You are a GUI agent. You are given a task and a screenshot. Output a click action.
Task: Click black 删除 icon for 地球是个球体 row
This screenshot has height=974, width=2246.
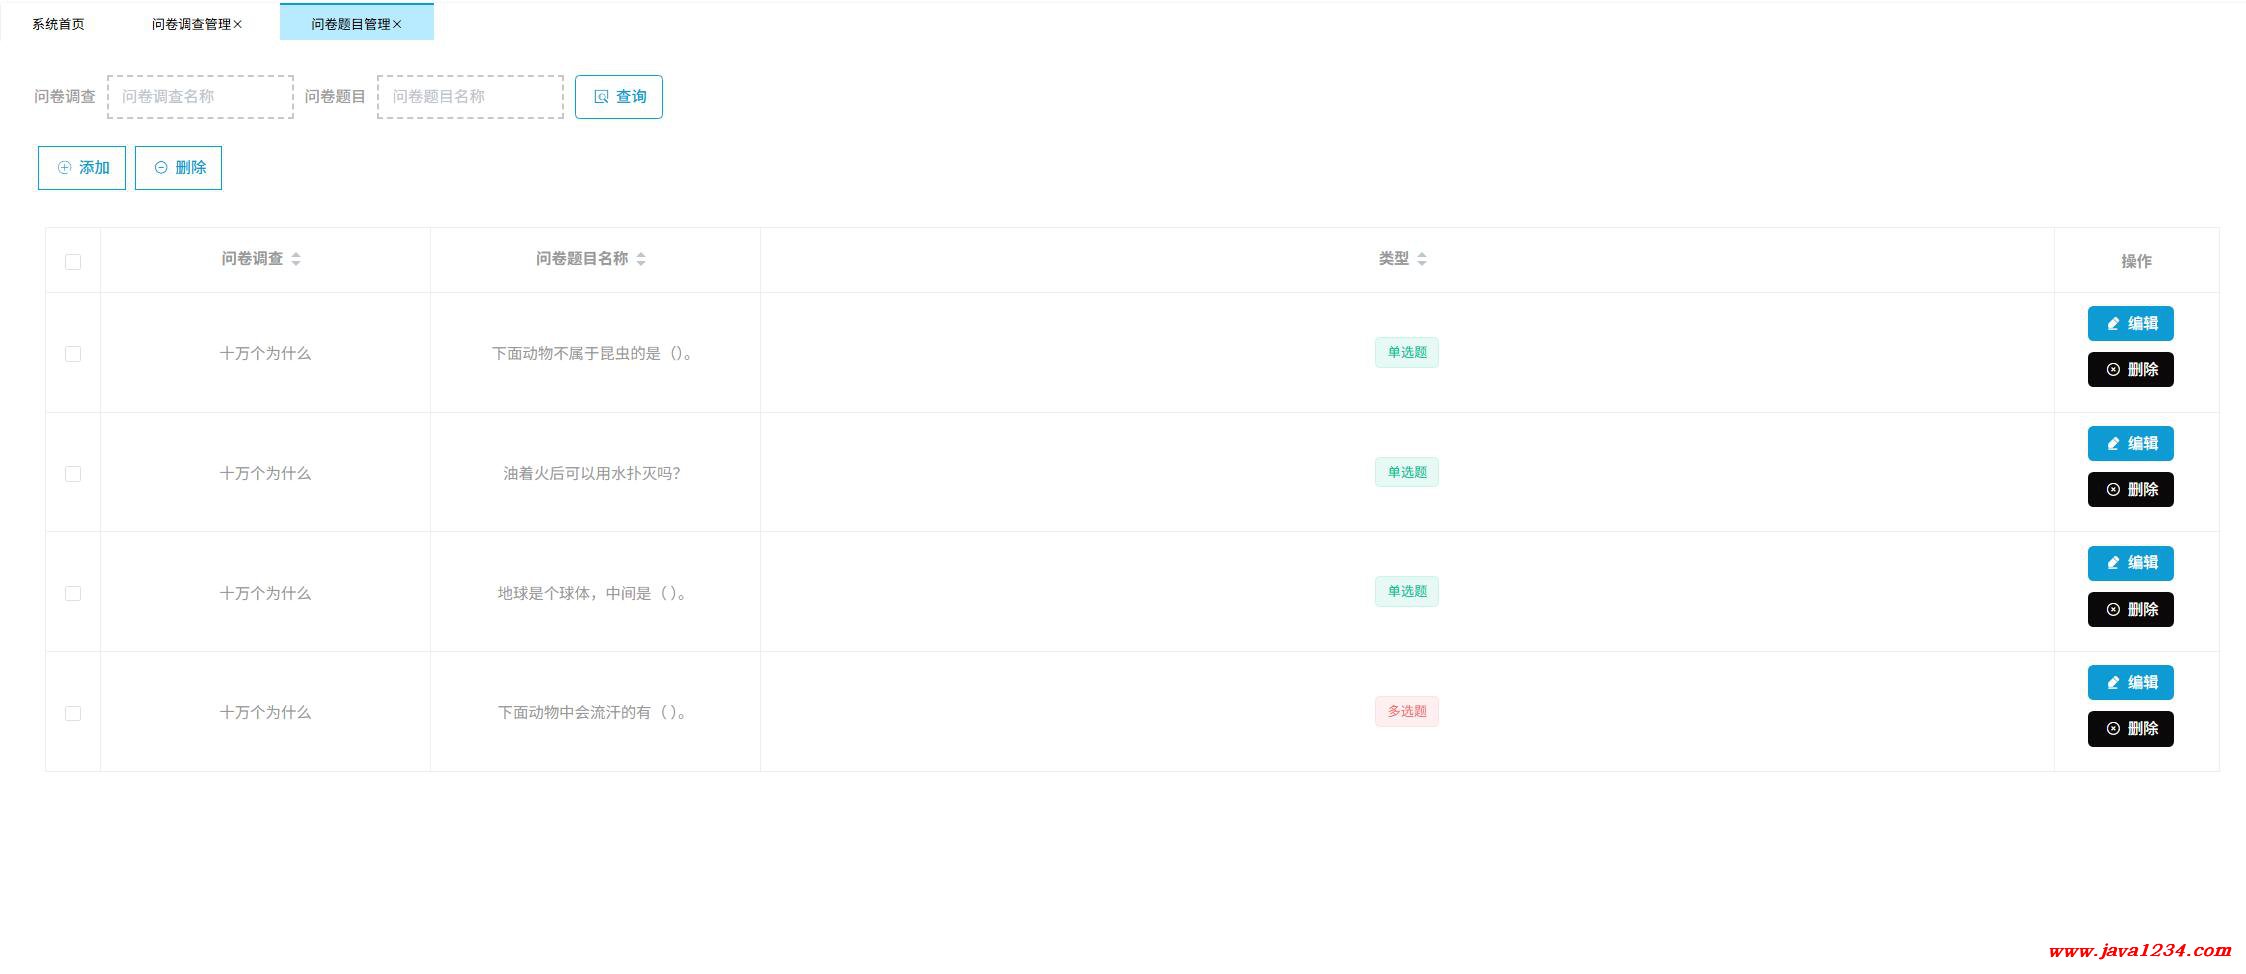tap(2113, 610)
